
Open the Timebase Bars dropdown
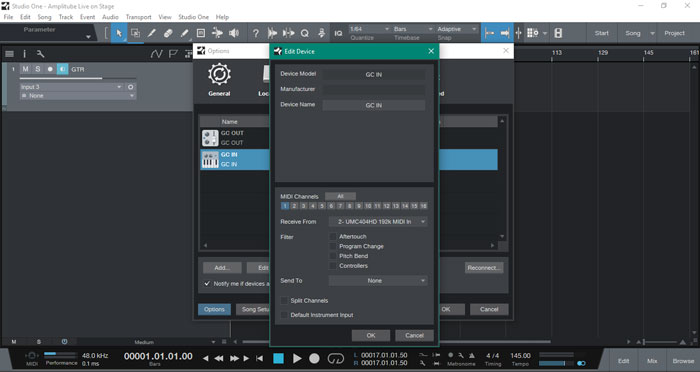[x=413, y=29]
